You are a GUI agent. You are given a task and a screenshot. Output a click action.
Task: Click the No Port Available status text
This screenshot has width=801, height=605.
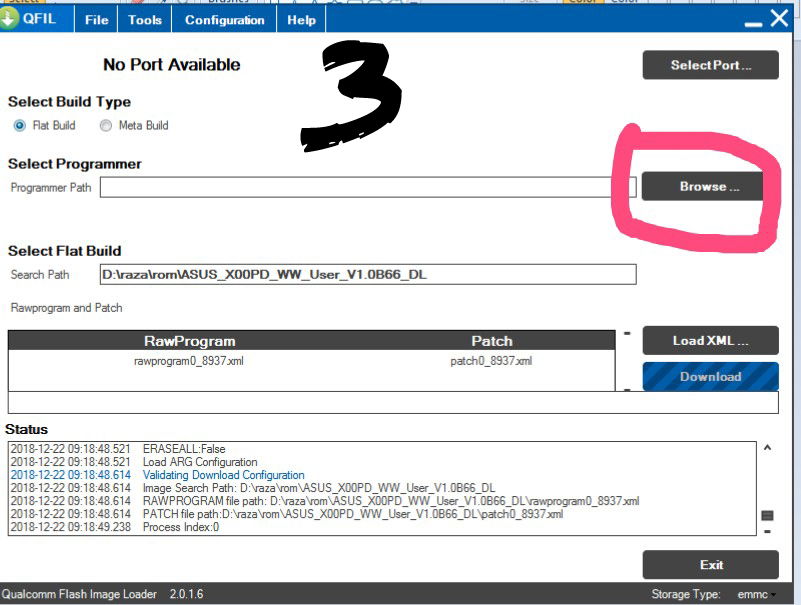point(172,64)
